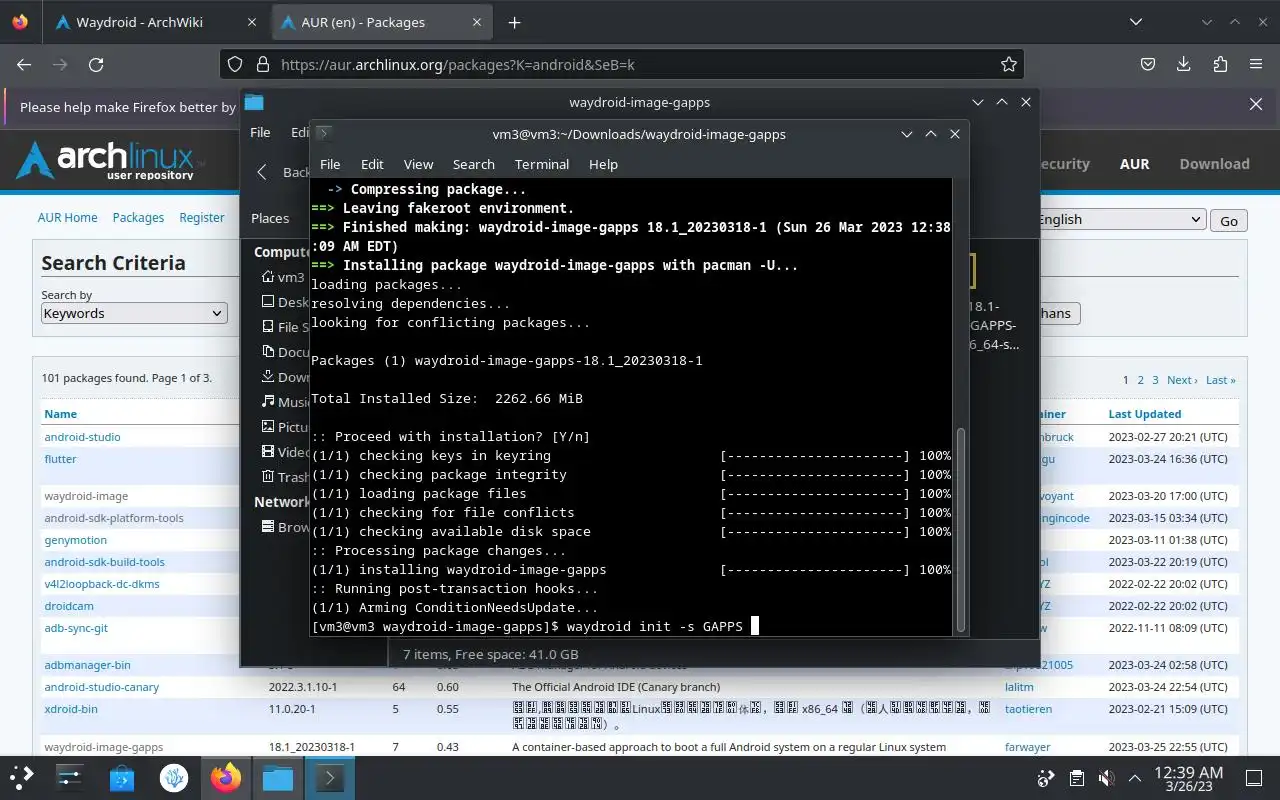
Task: Bookmark this page with star icon
Action: (x=1009, y=64)
